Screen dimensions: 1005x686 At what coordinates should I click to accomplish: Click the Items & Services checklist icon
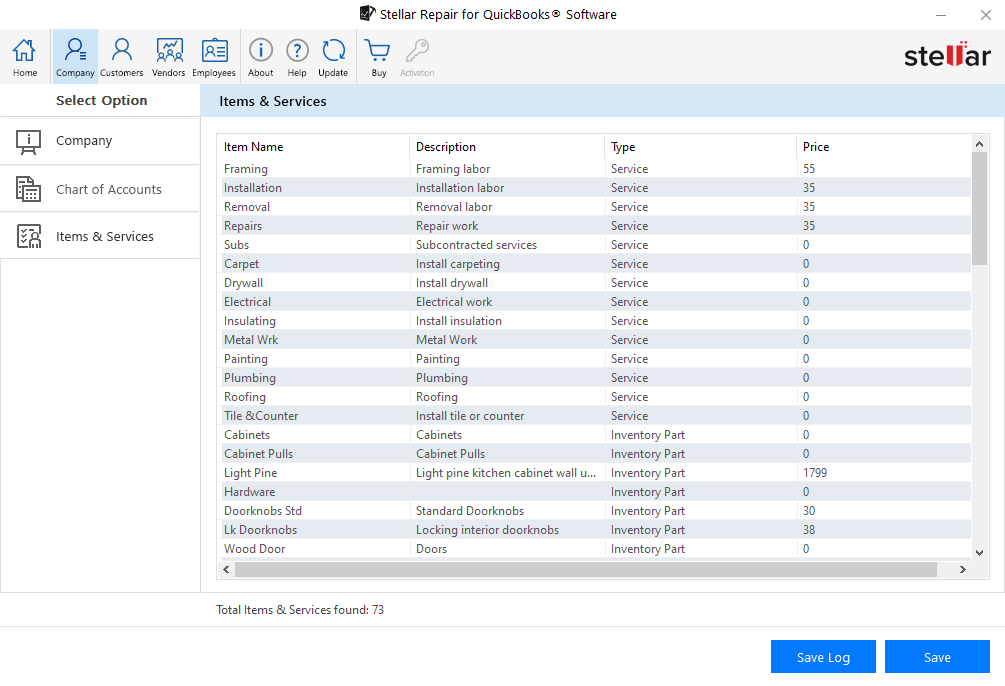pos(28,236)
